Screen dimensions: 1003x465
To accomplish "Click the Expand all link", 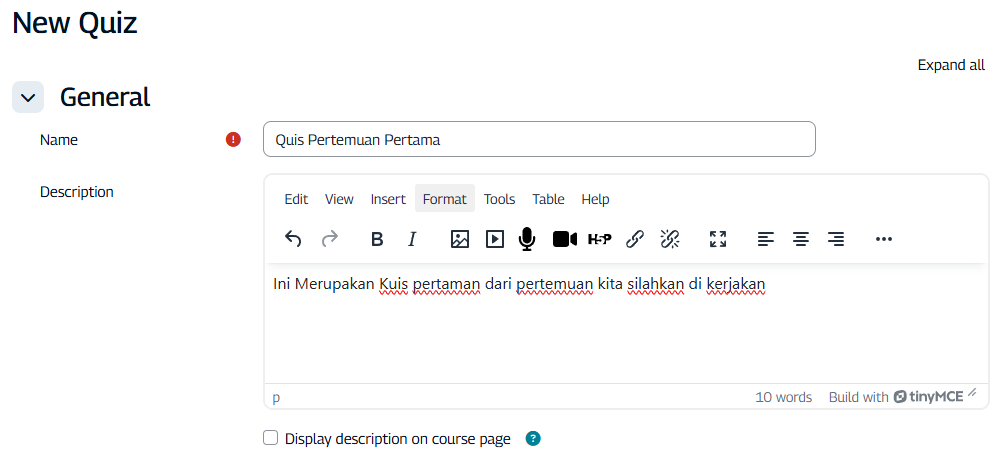I will click(x=951, y=65).
